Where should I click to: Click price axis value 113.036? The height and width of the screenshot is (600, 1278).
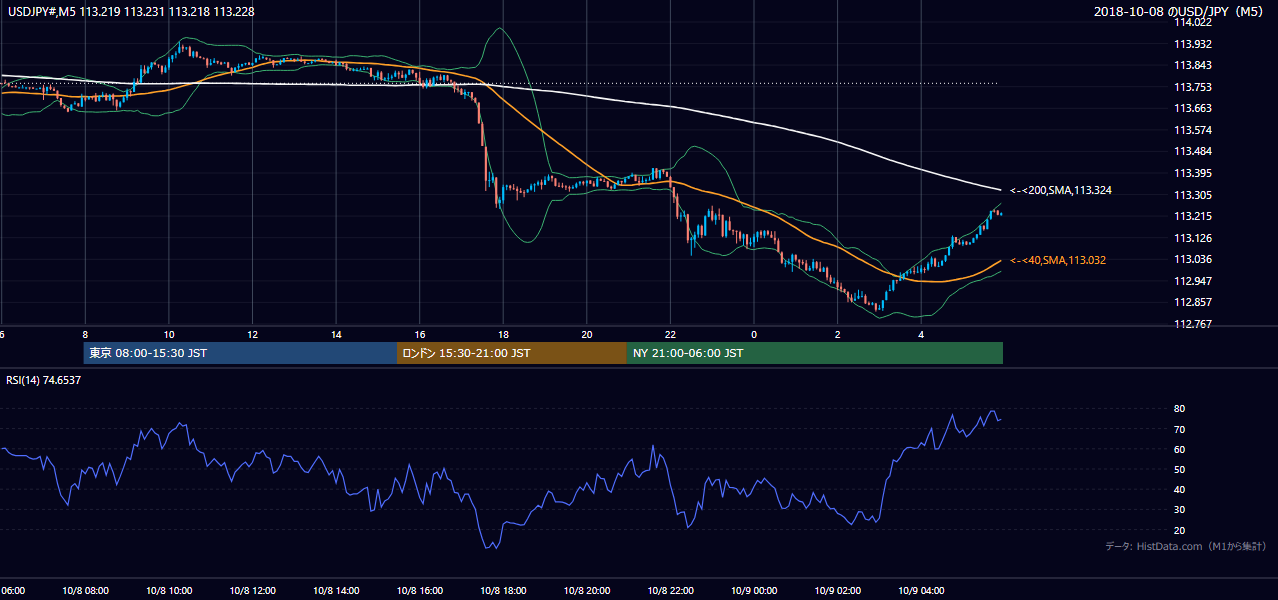1193,259
